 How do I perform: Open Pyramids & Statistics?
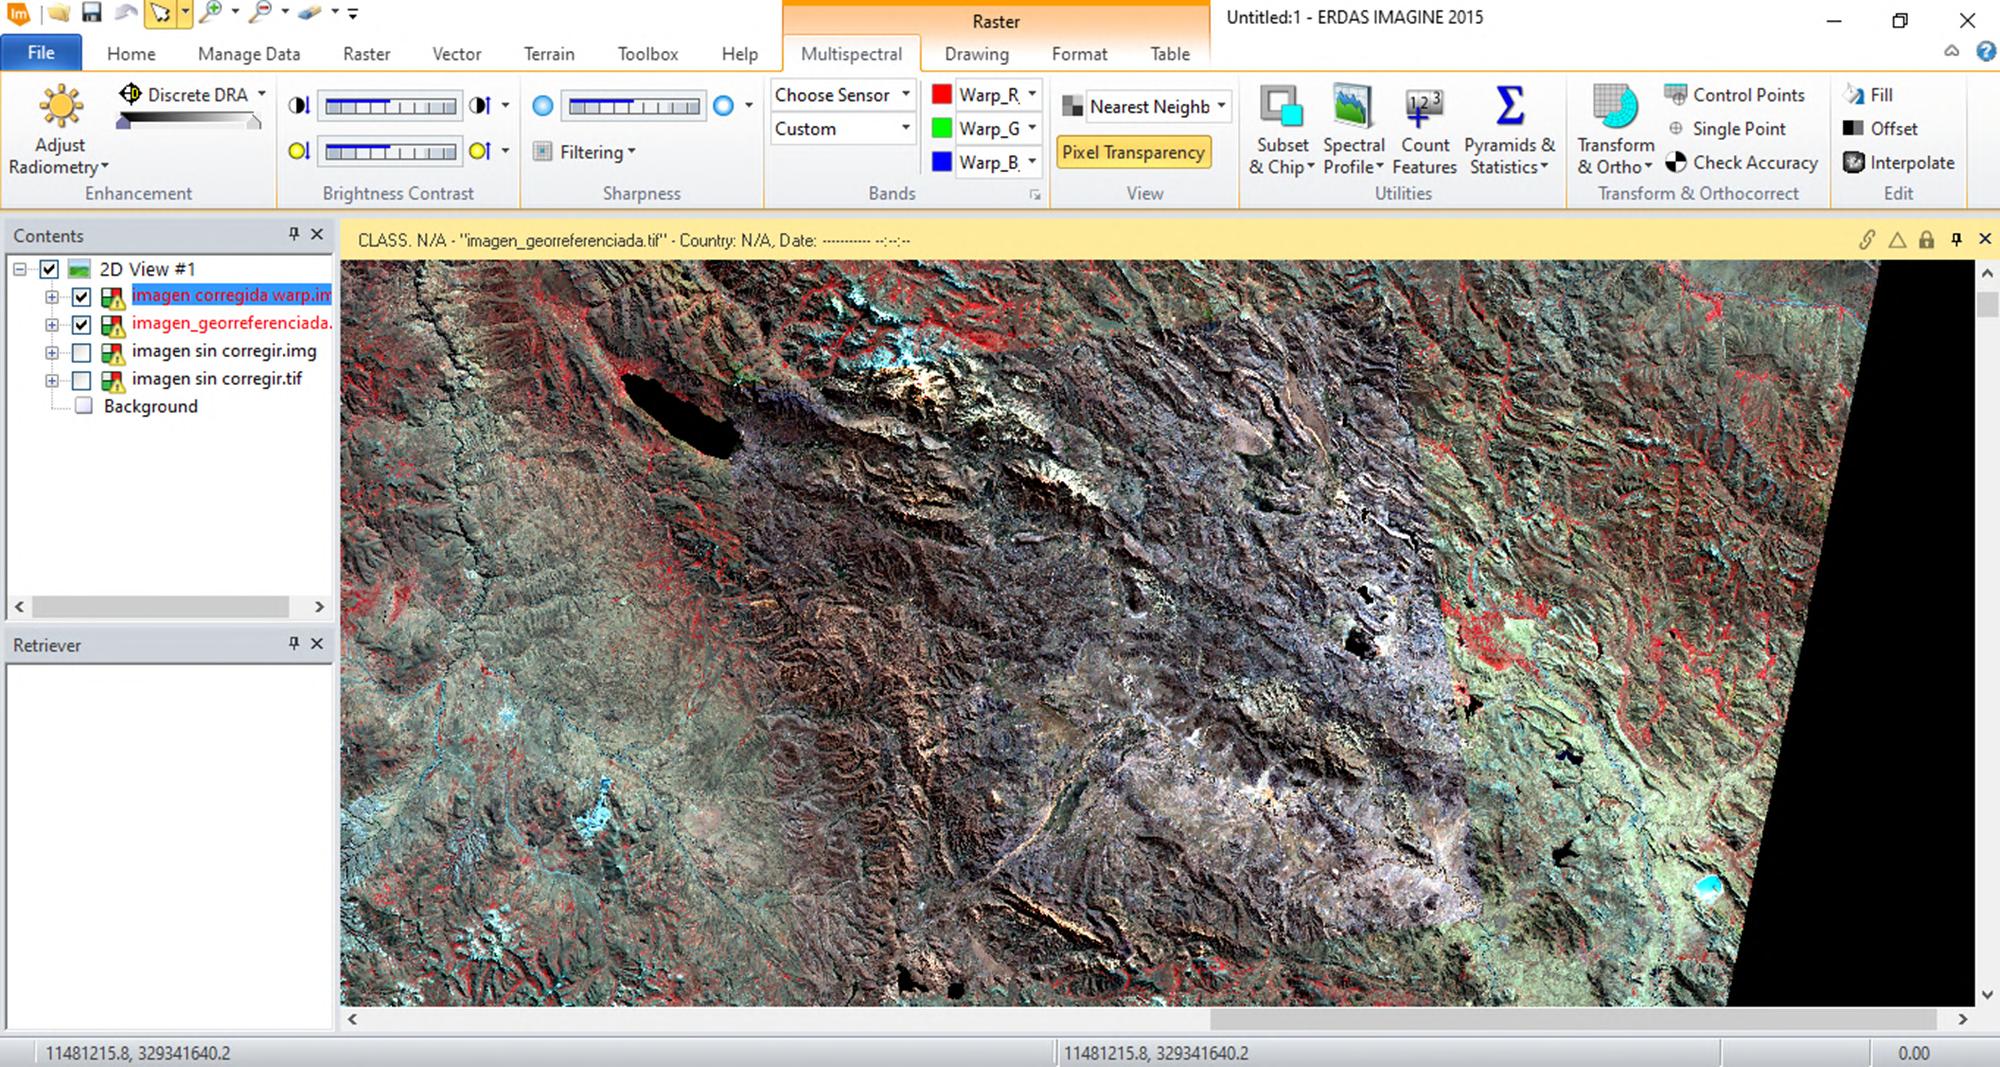click(x=1509, y=130)
